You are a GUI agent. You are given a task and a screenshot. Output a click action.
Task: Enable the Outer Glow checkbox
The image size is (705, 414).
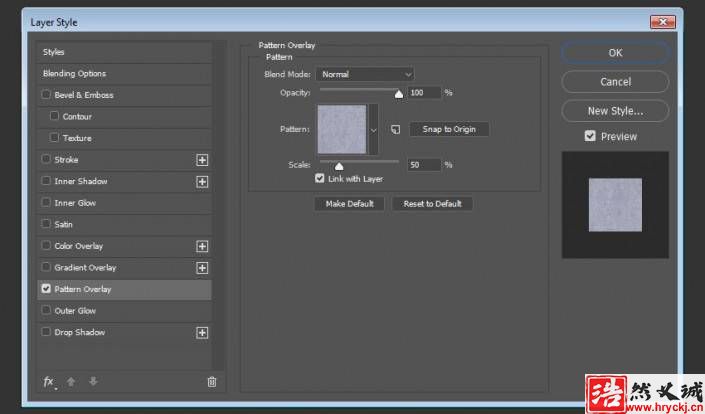[46, 310]
